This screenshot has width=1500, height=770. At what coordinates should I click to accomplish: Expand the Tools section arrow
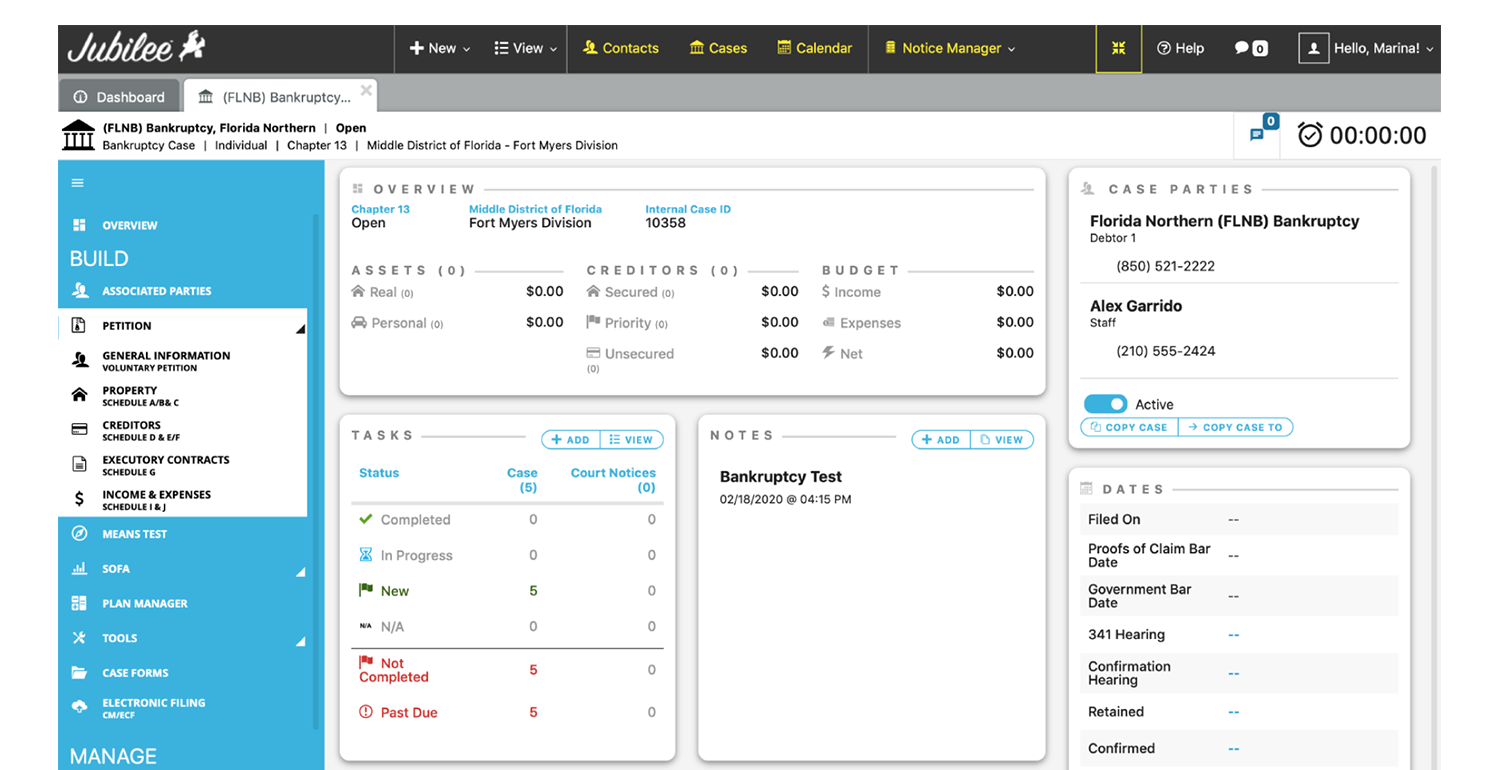300,642
